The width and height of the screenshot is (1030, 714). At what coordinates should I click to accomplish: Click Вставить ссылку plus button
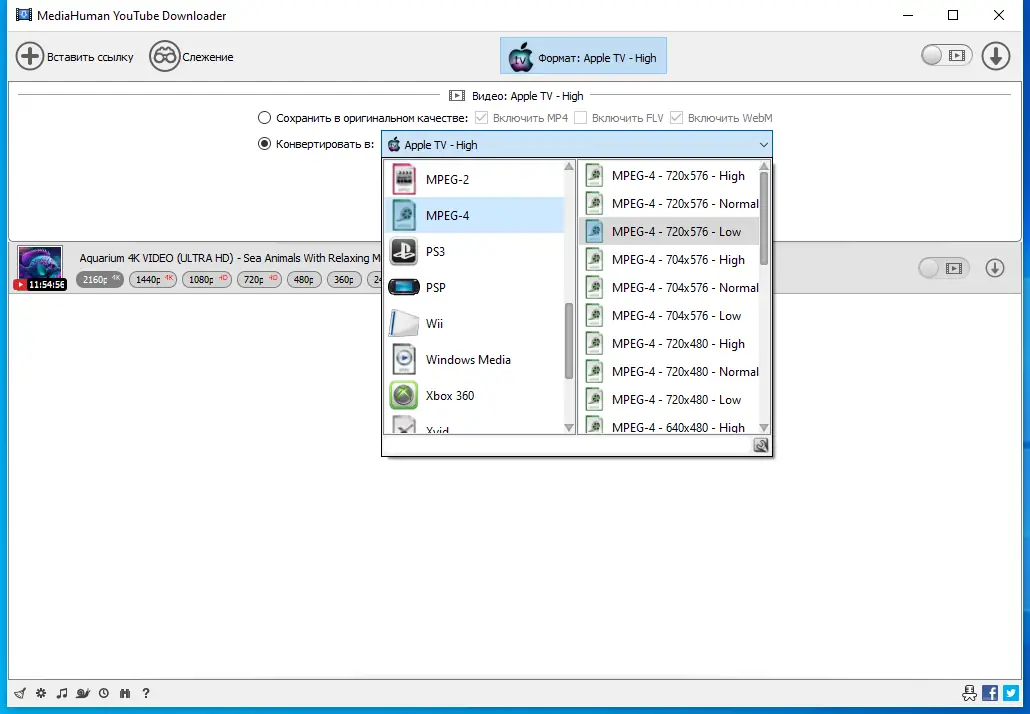(75, 56)
